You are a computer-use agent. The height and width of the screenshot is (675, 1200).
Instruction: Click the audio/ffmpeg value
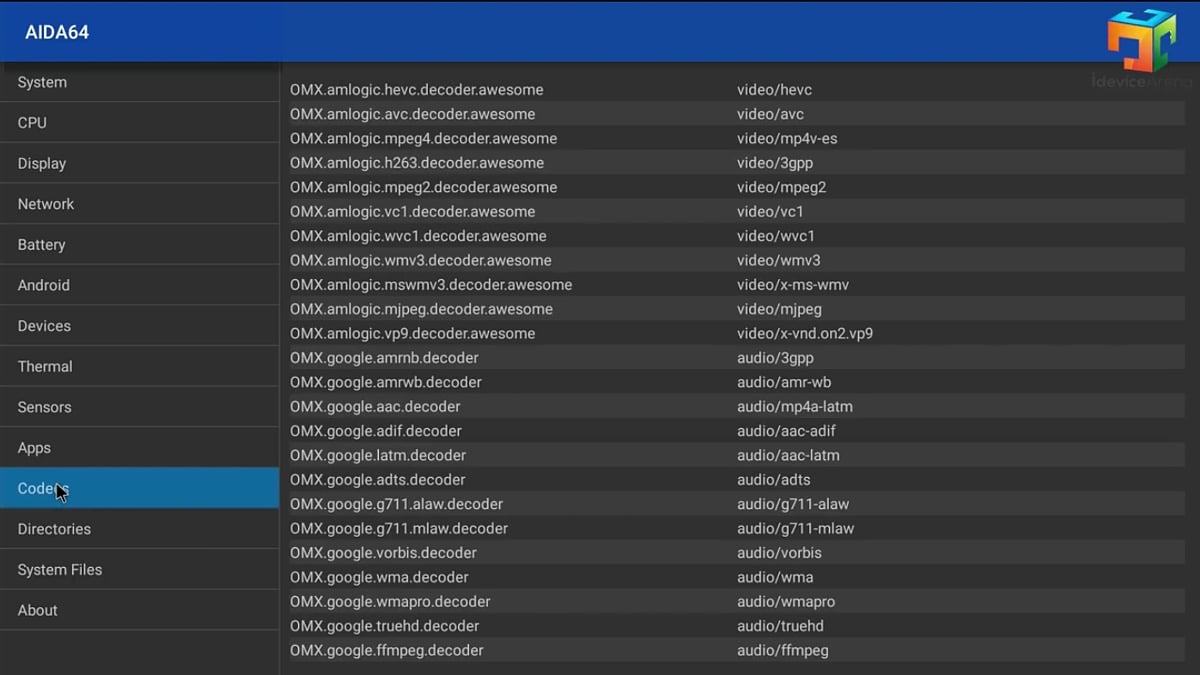(783, 650)
